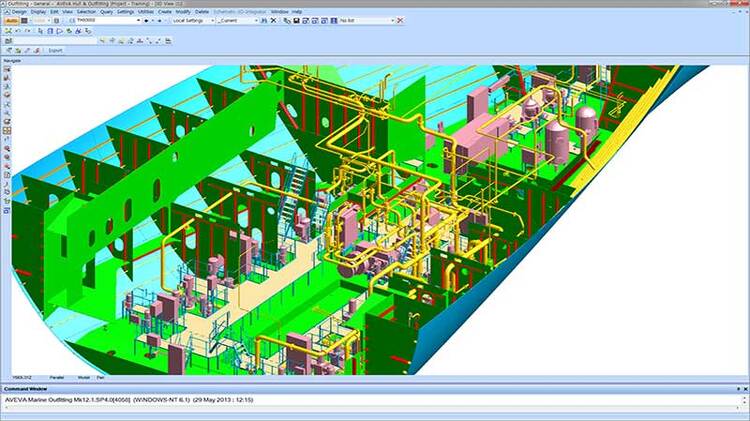Viewport: 750px width, 421px height.
Task: Click the Export button
Action: click(x=55, y=49)
